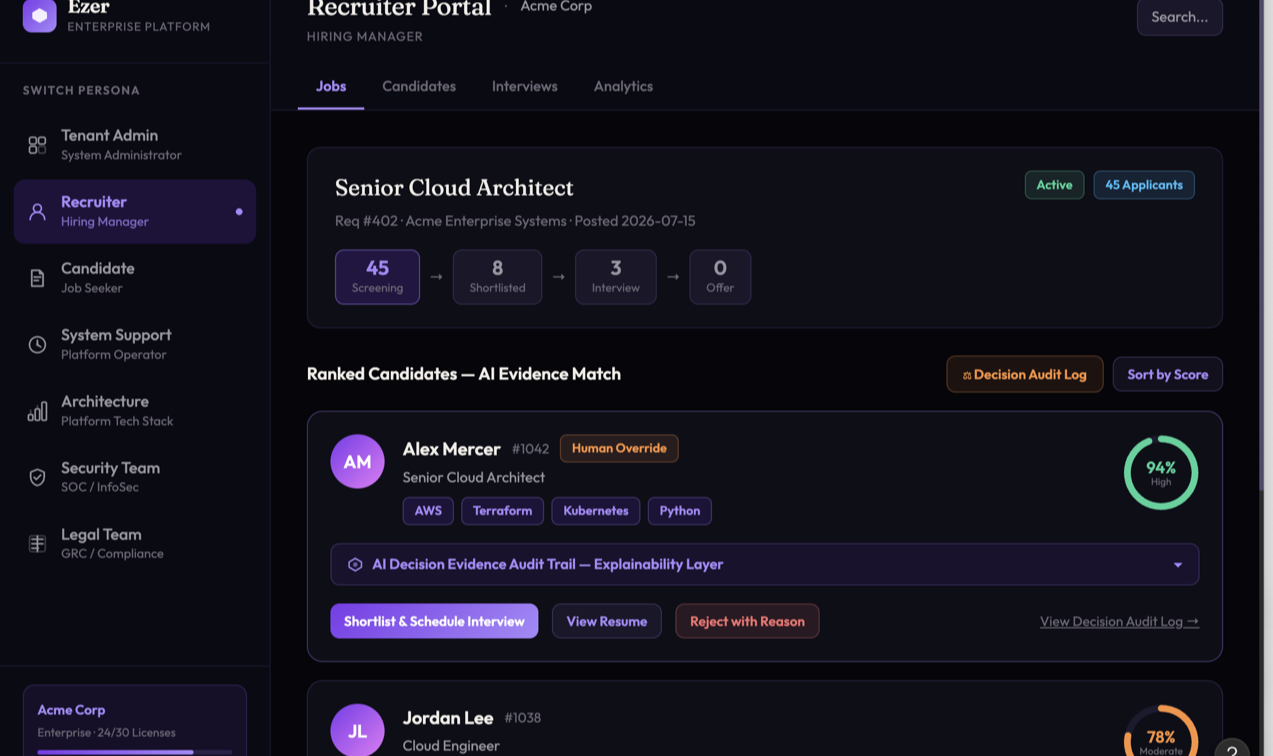1273x756 pixels.
Task: Select the Candidate Job Seeker persona
Action: (135, 278)
